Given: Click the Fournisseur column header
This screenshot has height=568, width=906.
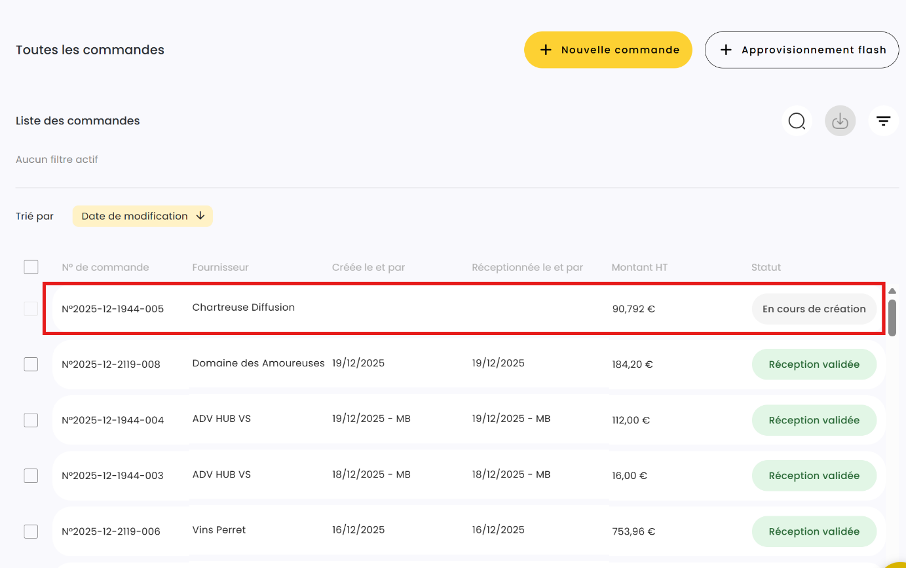Looking at the screenshot, I should pos(220,267).
